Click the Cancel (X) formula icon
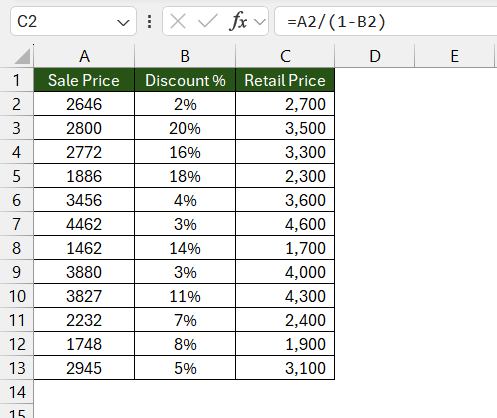Viewport: 497px width, 418px height. coord(178,22)
